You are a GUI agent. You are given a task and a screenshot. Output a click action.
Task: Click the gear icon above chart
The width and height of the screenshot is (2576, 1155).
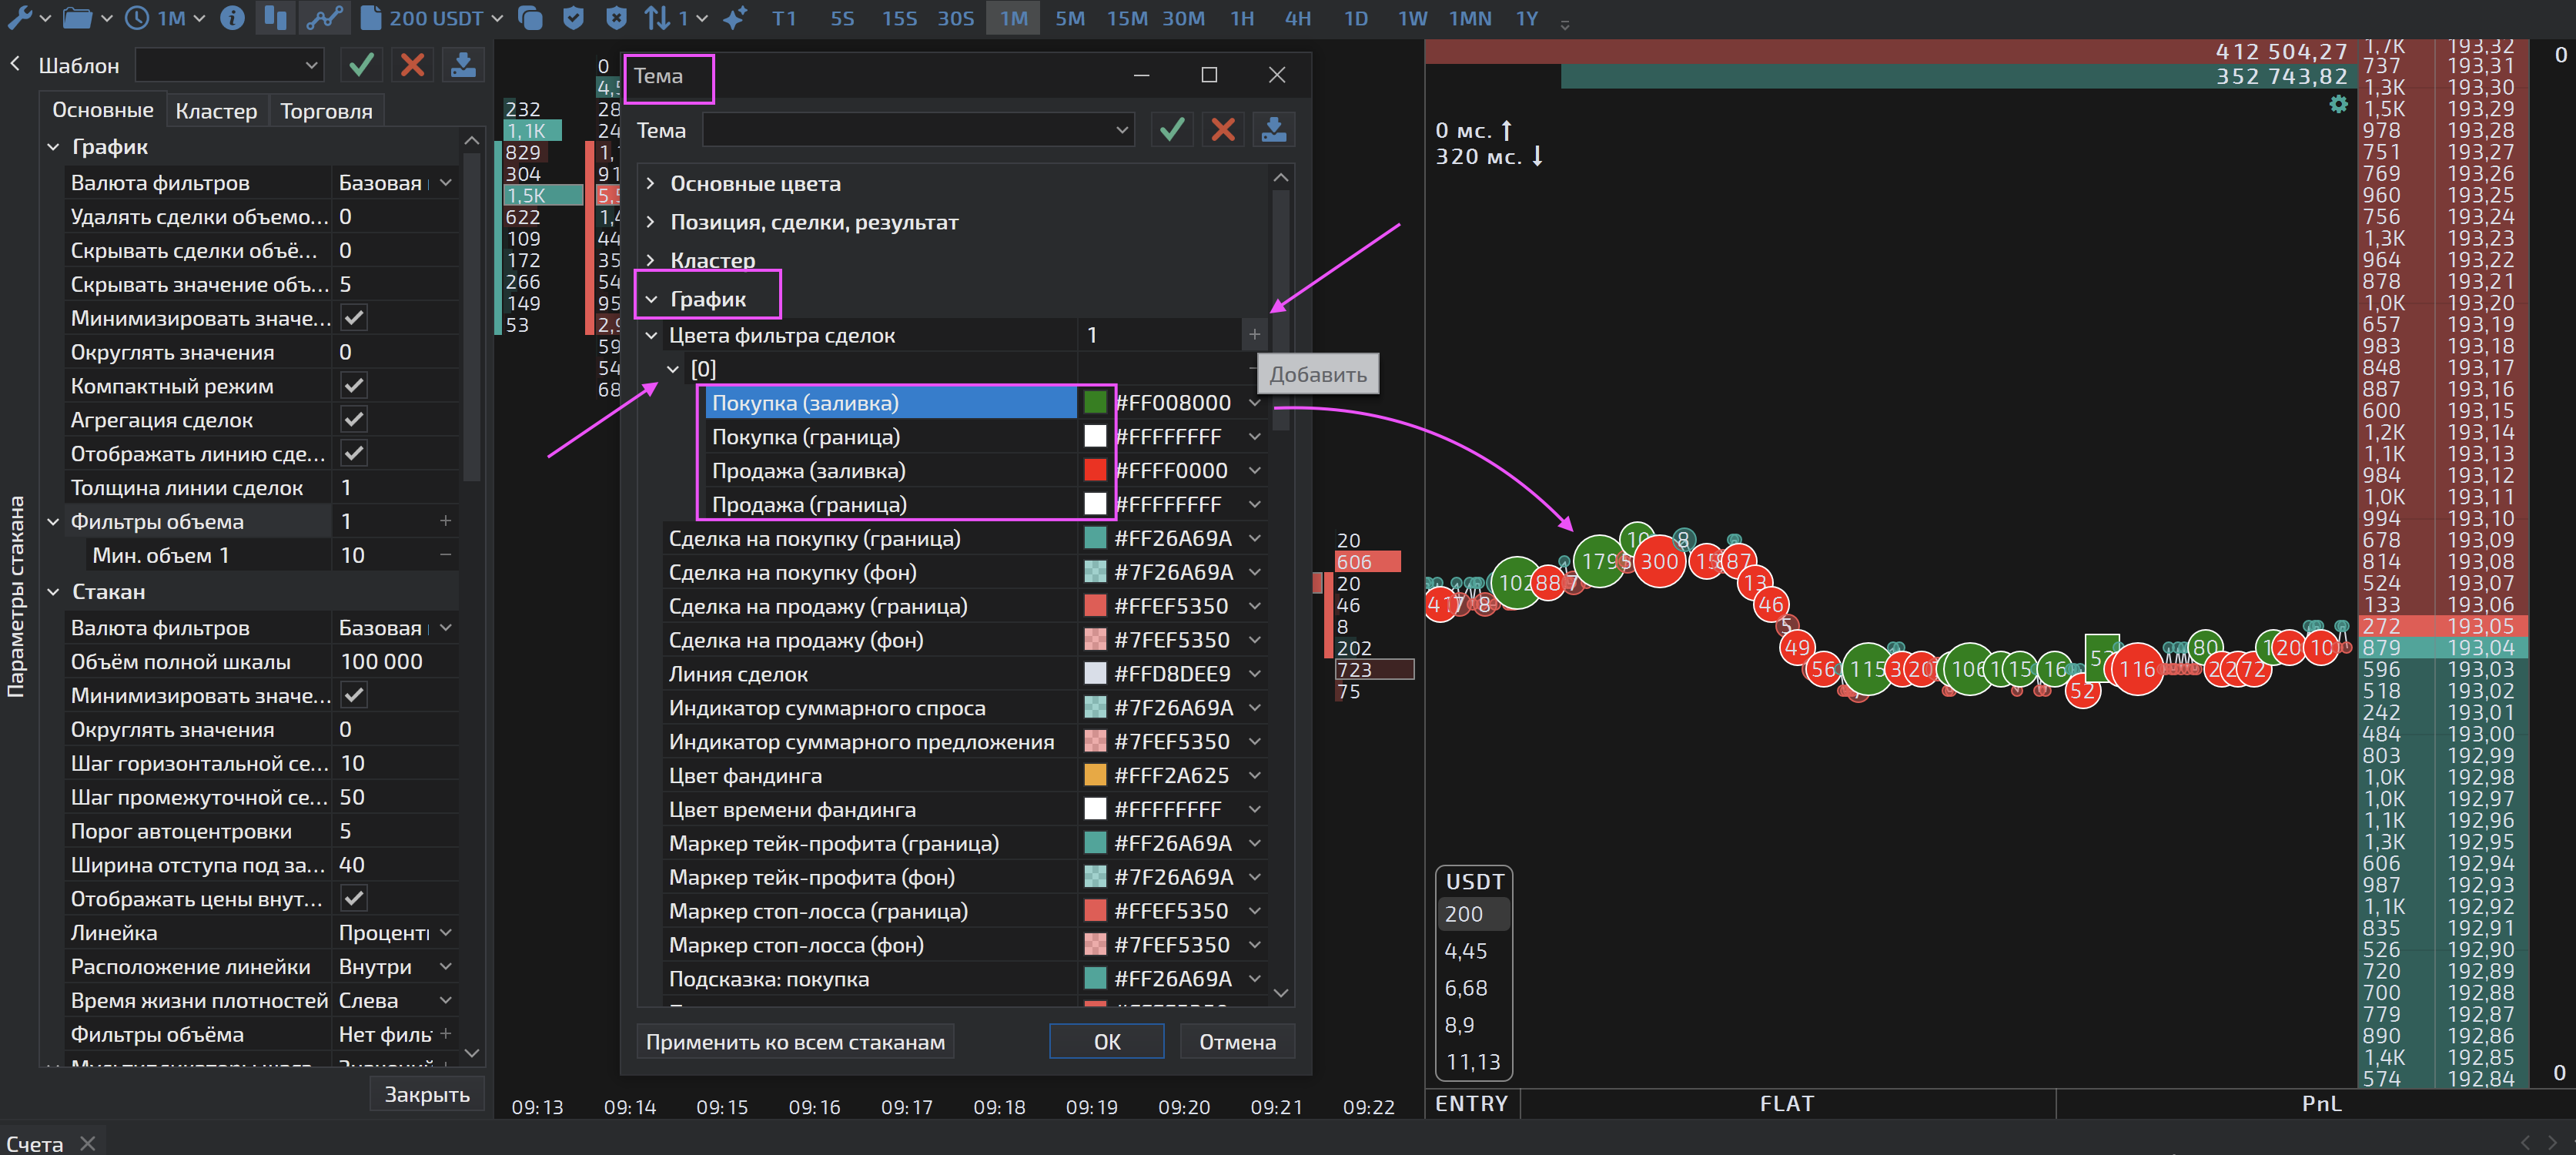coord(2338,105)
